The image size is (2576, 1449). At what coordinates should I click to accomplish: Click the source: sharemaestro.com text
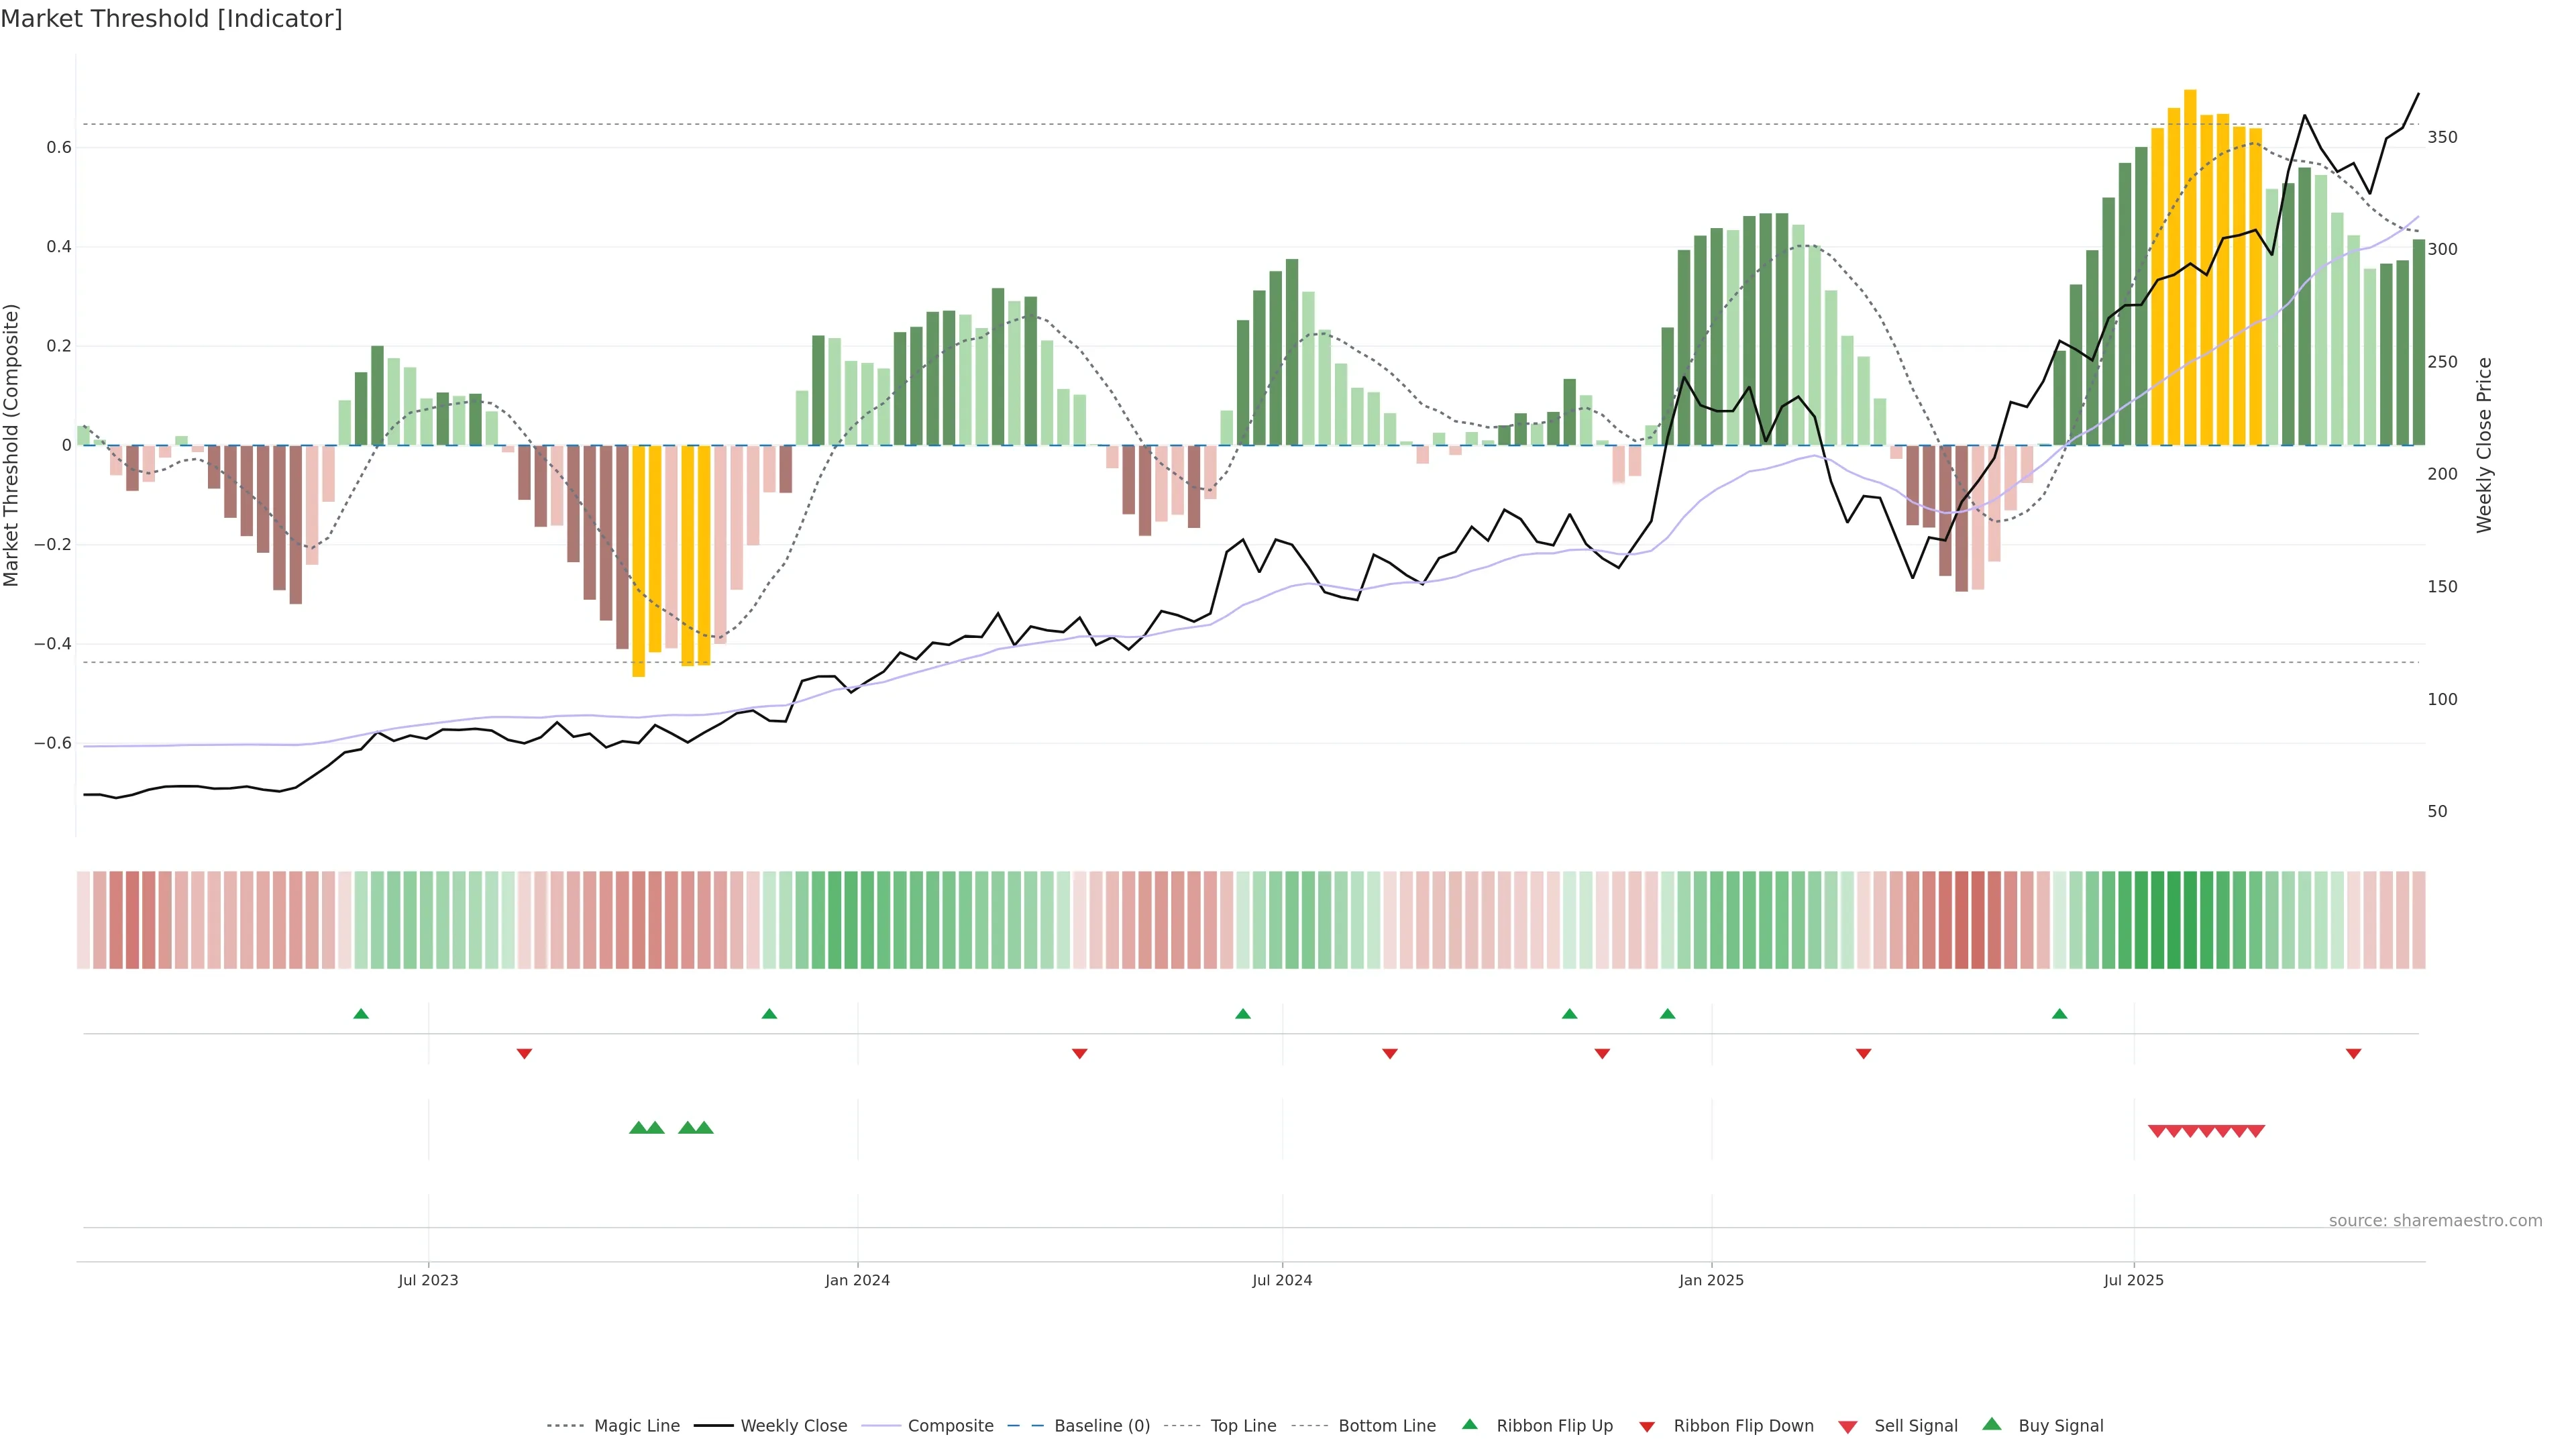(2435, 1220)
